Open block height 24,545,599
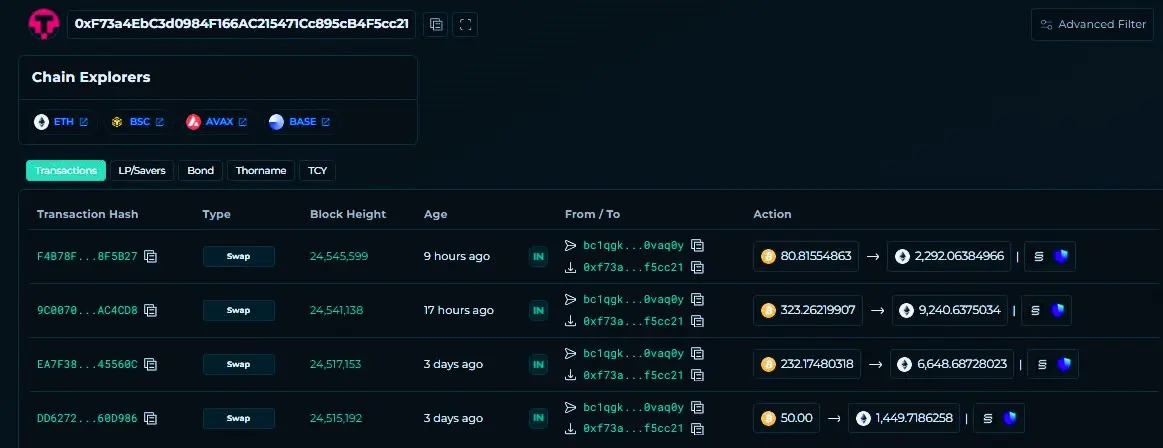Image resolution: width=1163 pixels, height=448 pixels. point(339,257)
